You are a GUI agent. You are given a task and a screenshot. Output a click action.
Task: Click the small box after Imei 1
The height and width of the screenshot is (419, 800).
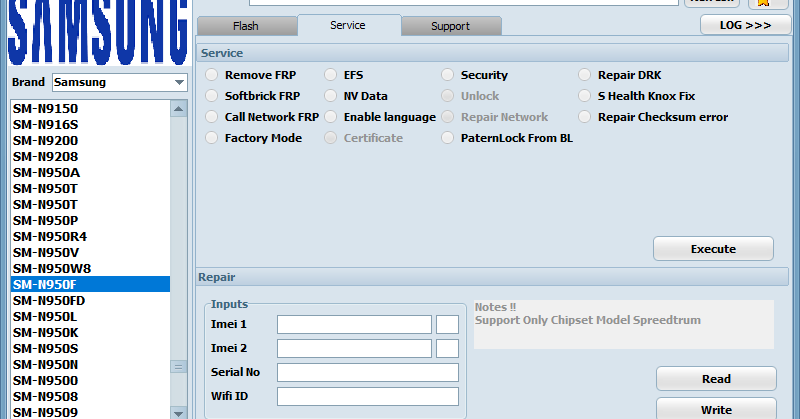pos(447,325)
